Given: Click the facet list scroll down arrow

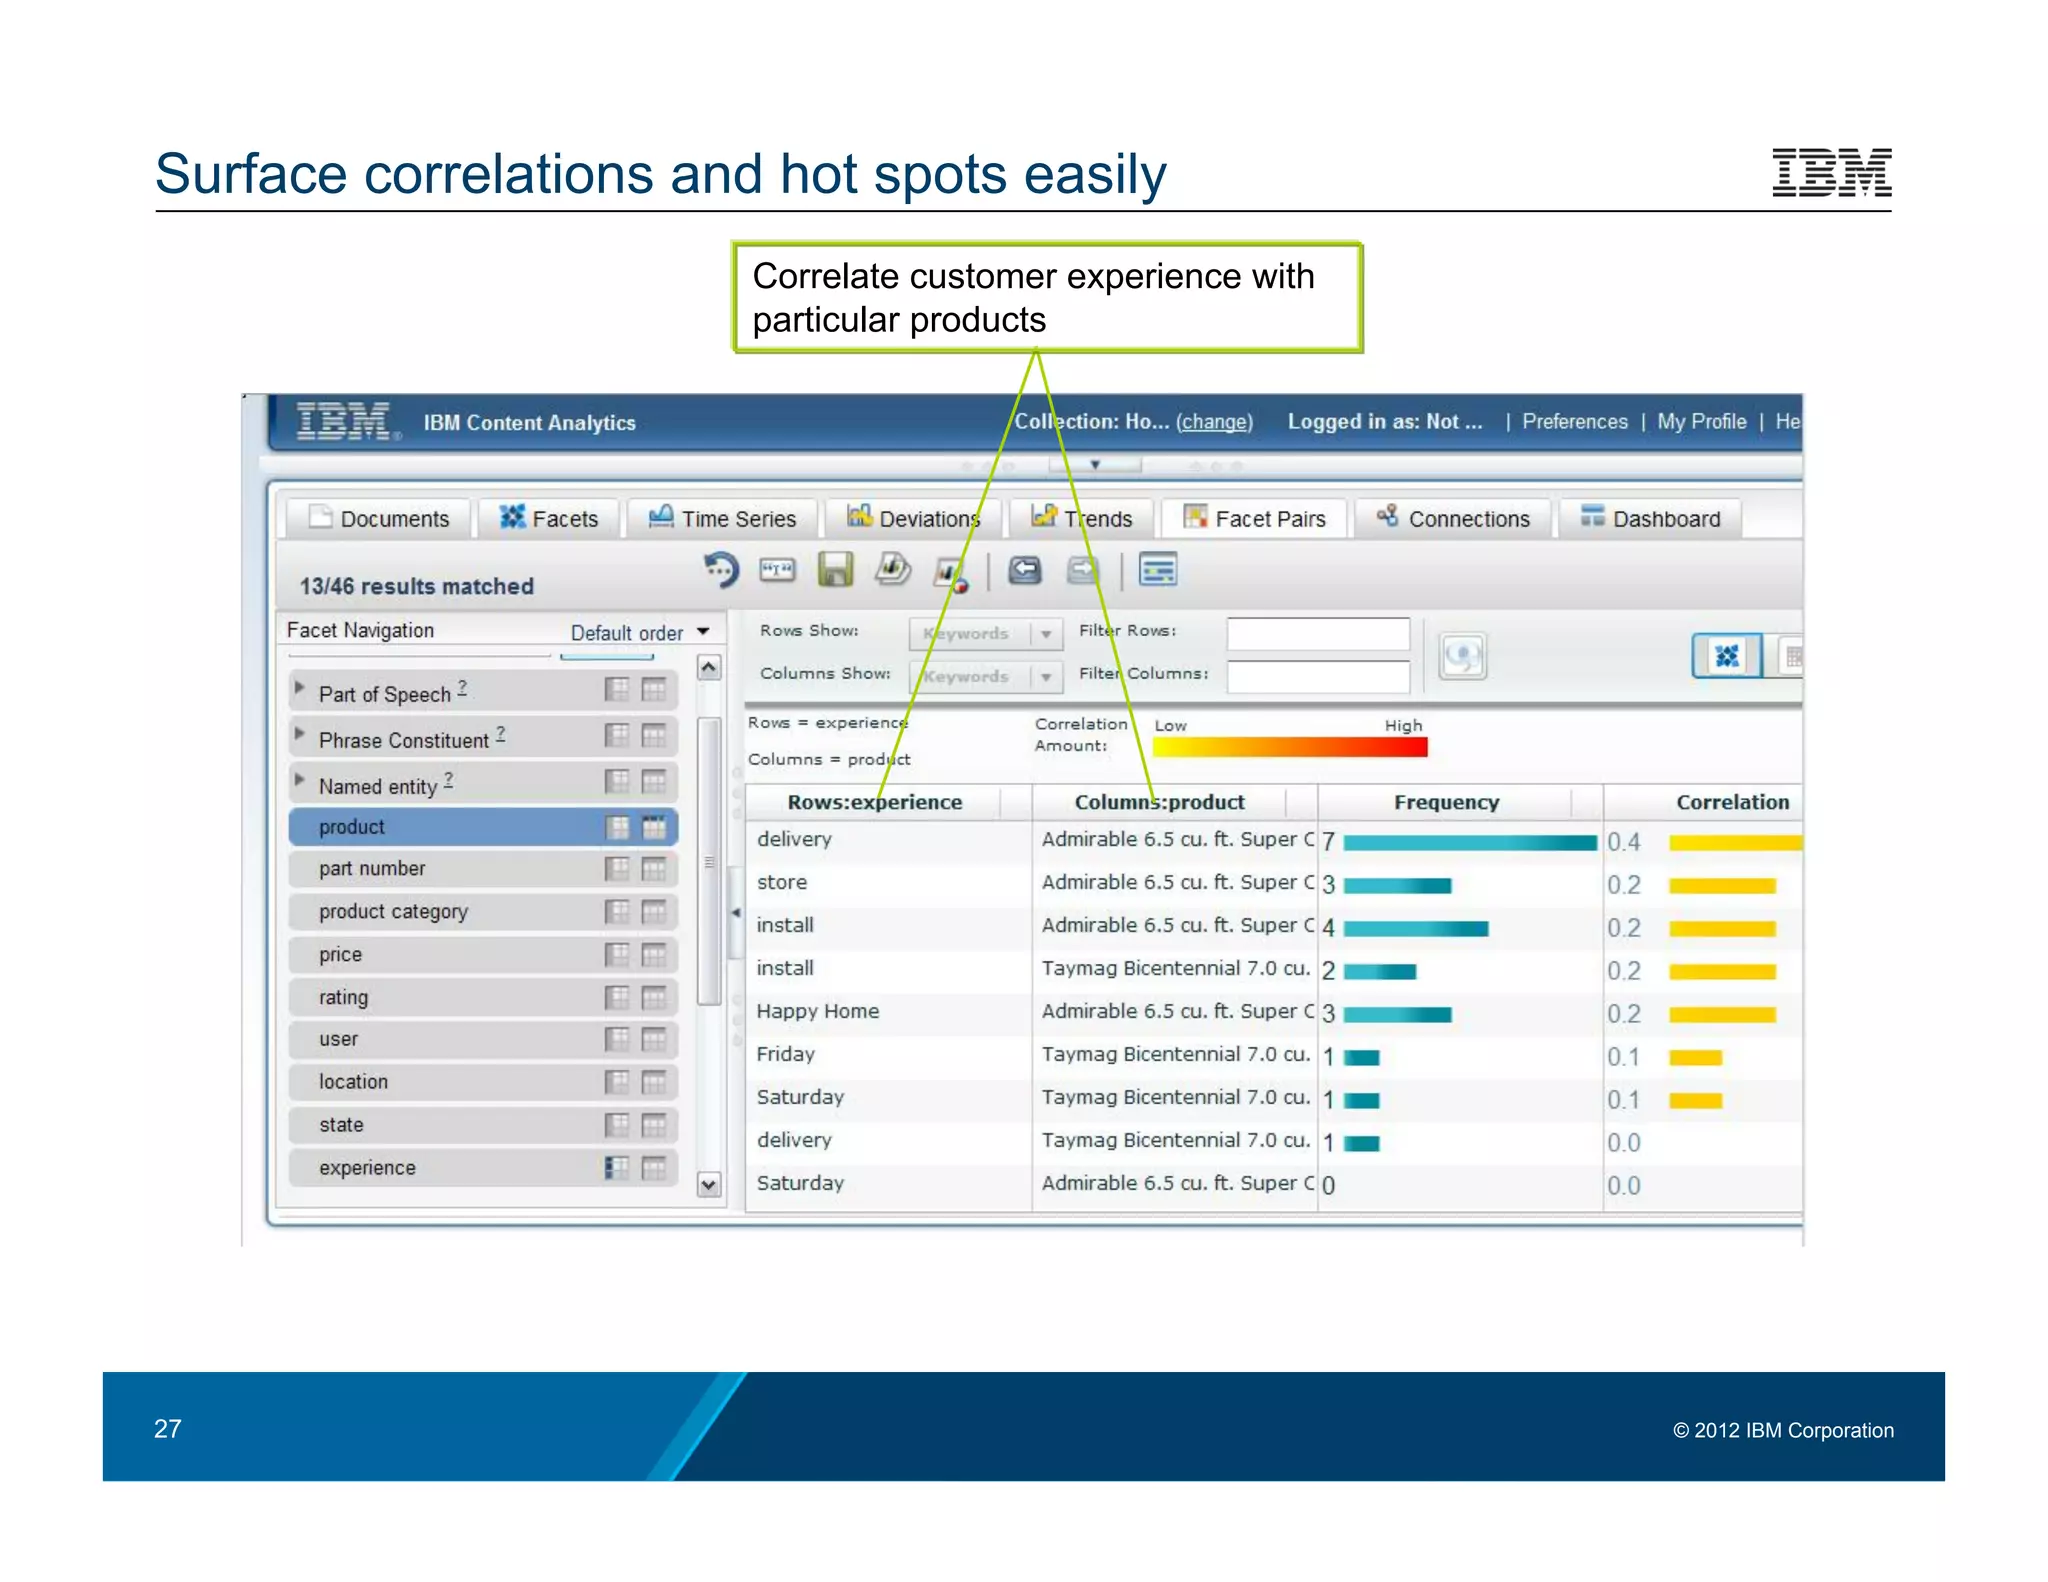Looking at the screenshot, I should click(709, 1185).
